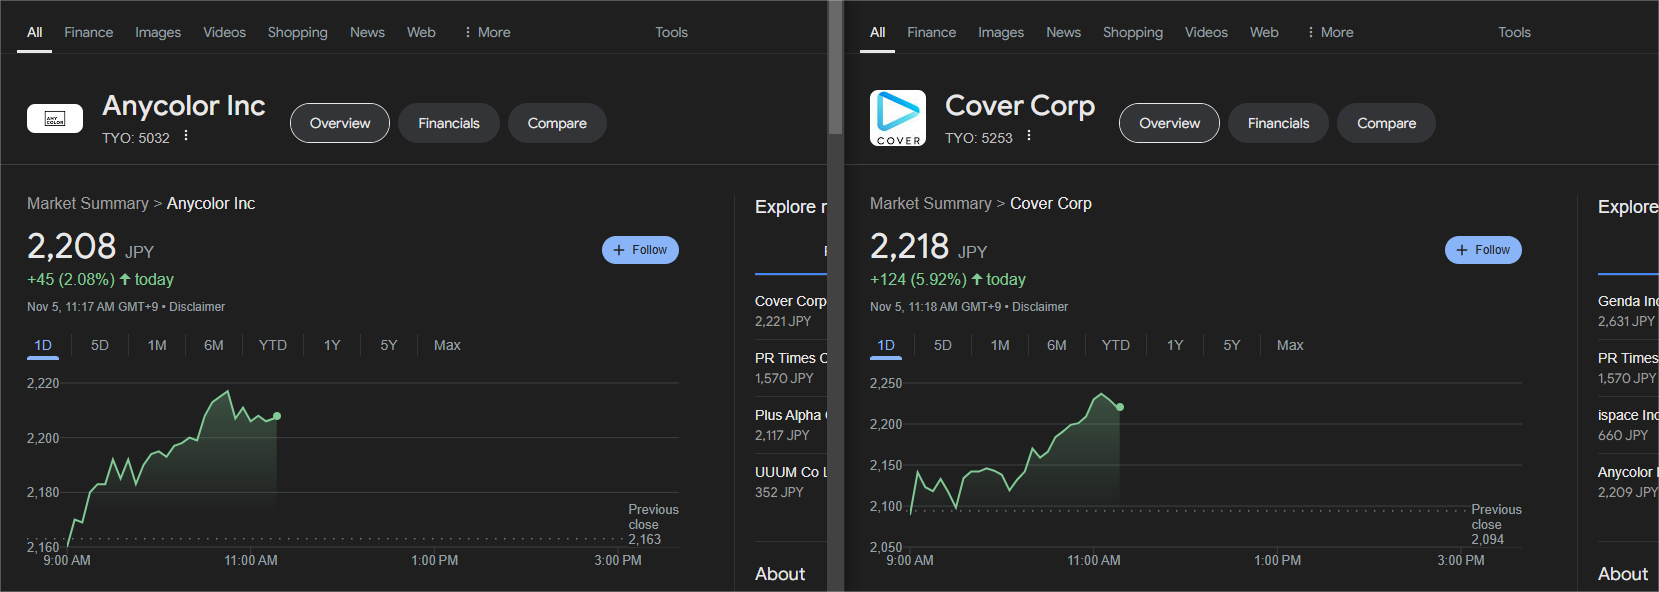Select 5D range on Anycolor chart
Screen dimensions: 1659x592
[x=100, y=345]
